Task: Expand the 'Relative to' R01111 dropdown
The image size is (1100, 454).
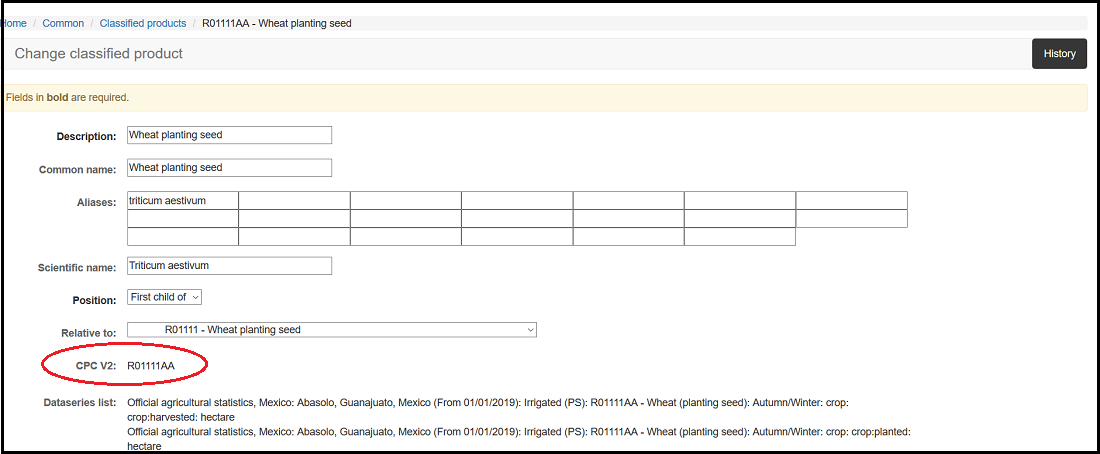Action: click(x=331, y=330)
